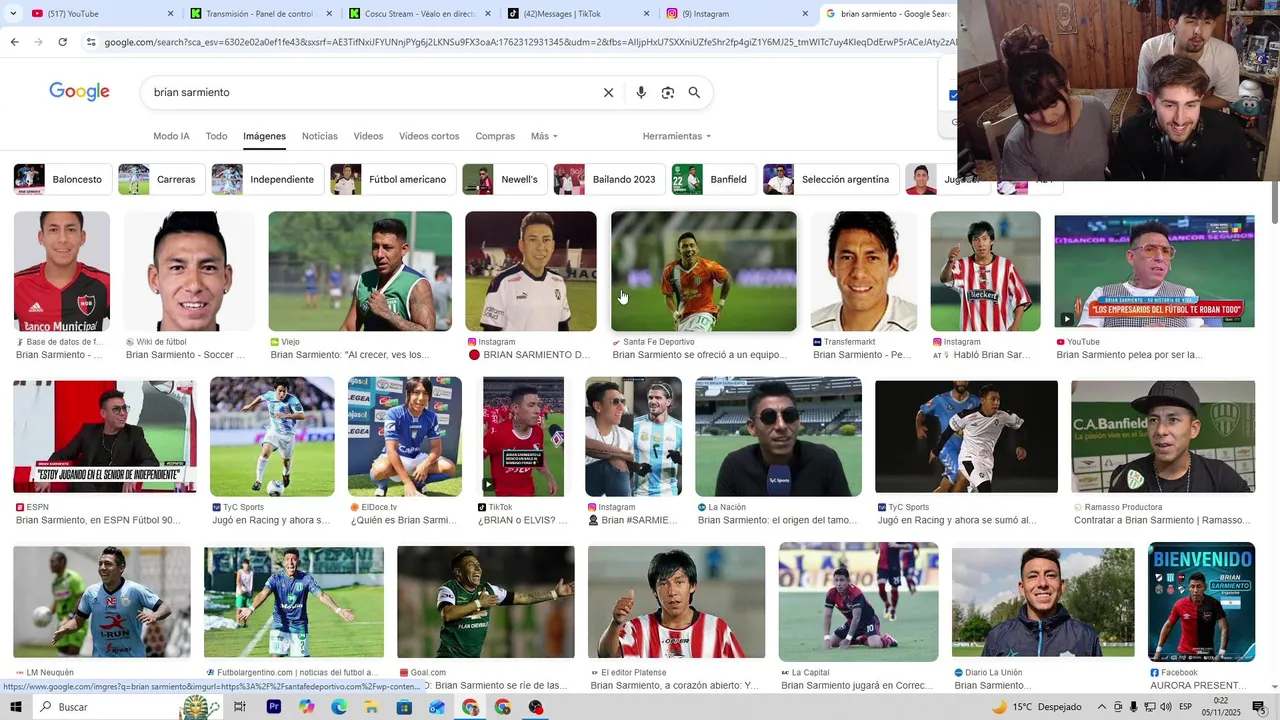The width and height of the screenshot is (1280, 720).
Task: Open the TikTok 'BRIAN o ELVIS' thumbnail
Action: (523, 436)
